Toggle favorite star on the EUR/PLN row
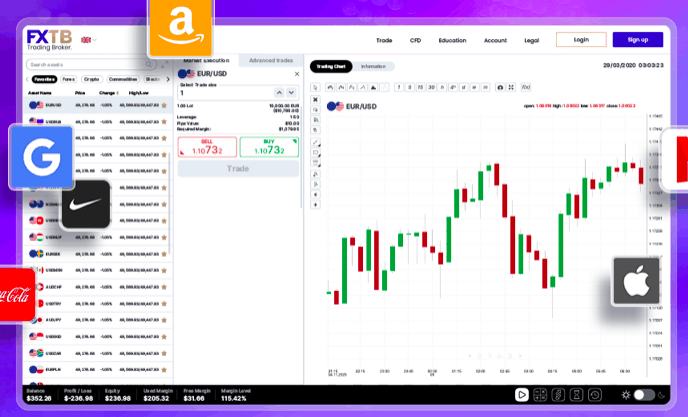Image resolution: width=688 pixels, height=417 pixels. pos(164,370)
